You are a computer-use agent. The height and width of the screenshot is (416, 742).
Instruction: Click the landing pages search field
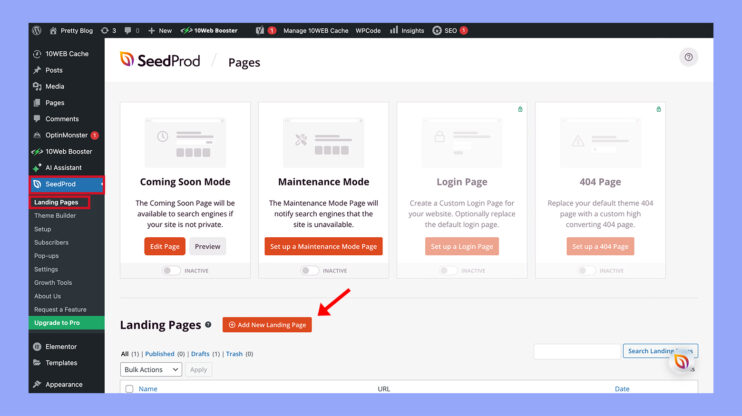click(577, 351)
